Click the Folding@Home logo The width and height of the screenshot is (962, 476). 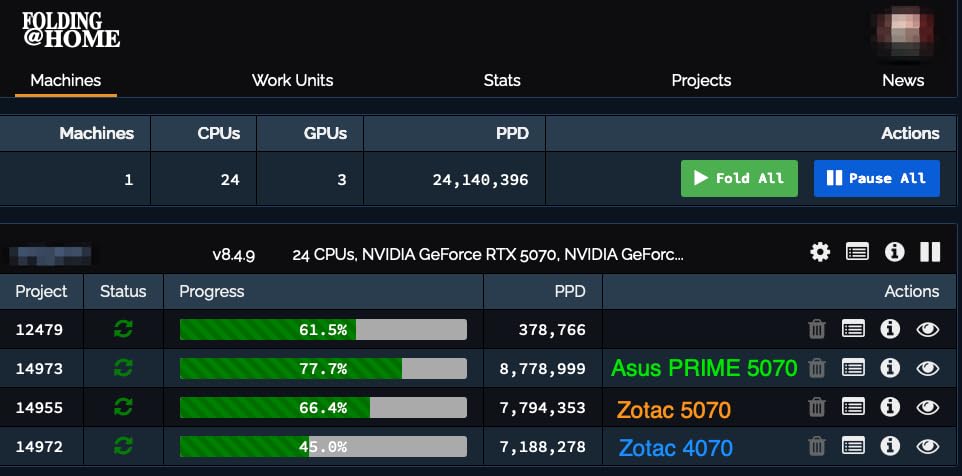[70, 30]
